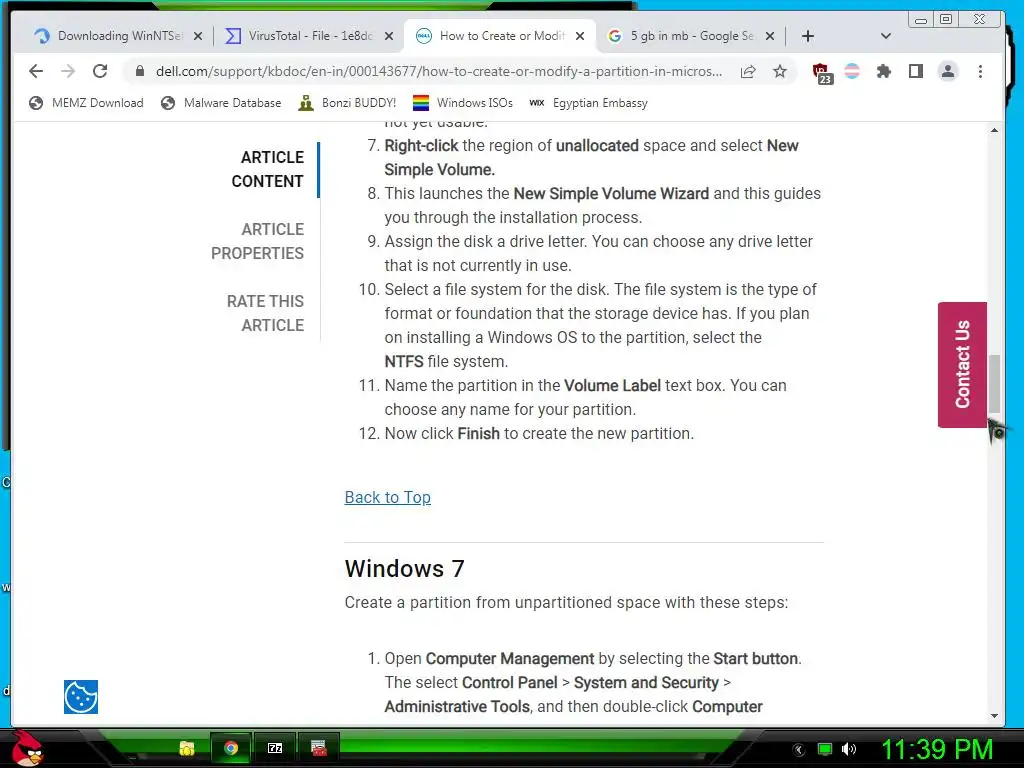Open the Chrome profile avatar
Screen dimensions: 1024x768
coord(948,71)
